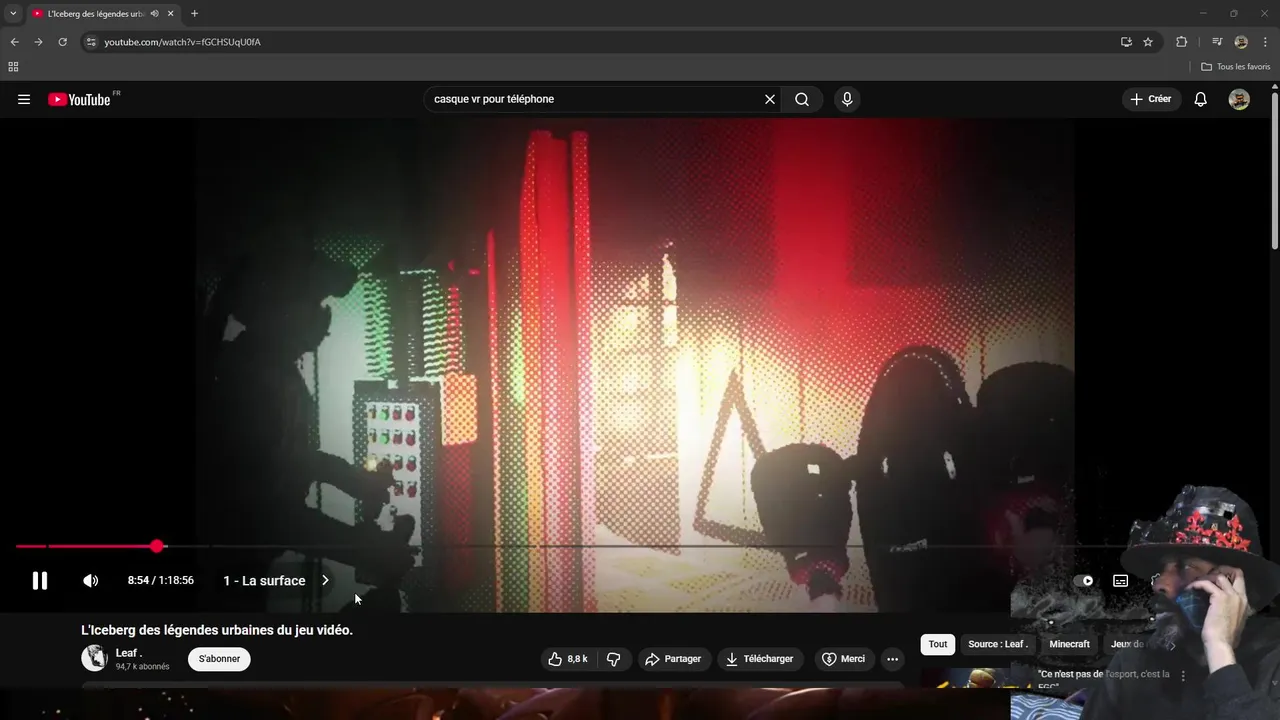Viewport: 1280px width, 720px height.
Task: Run search with the magnifier button
Action: pos(802,99)
